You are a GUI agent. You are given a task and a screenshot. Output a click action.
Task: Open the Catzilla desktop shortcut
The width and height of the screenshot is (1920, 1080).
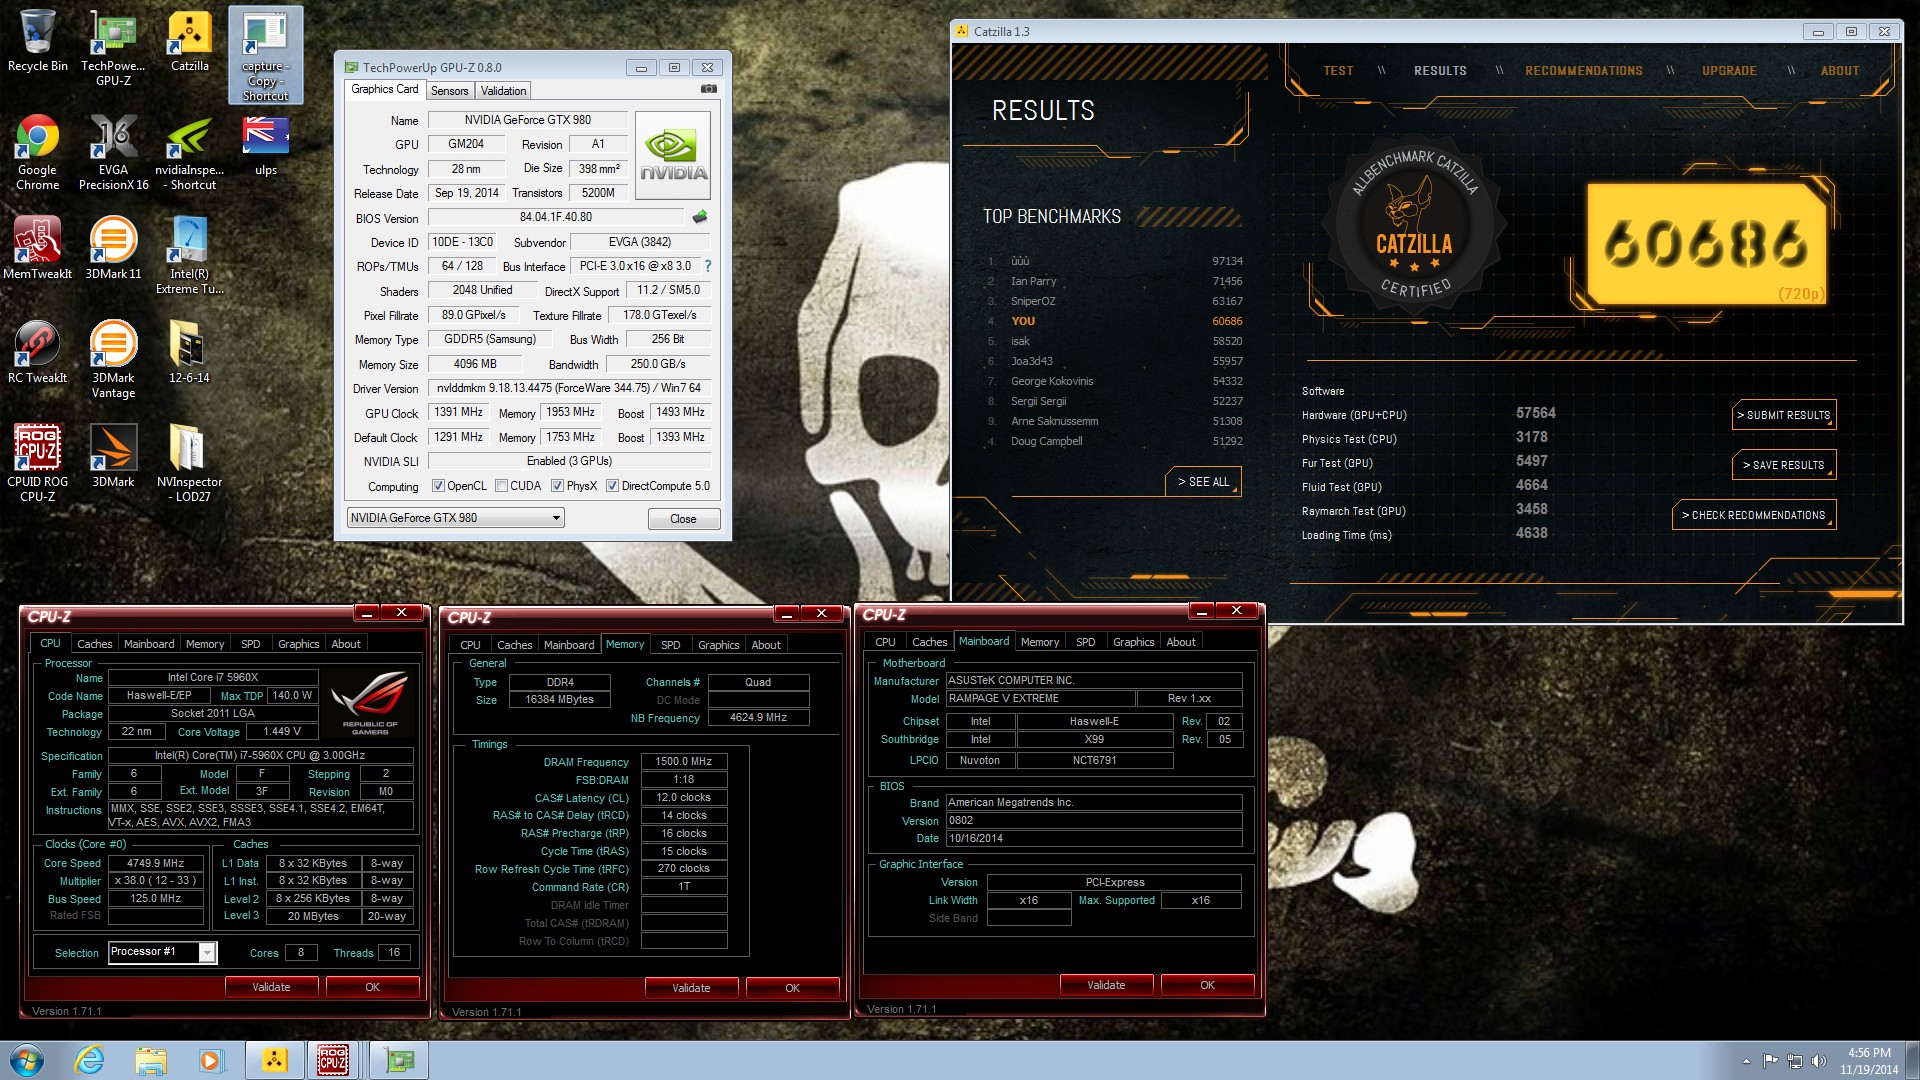tap(189, 41)
